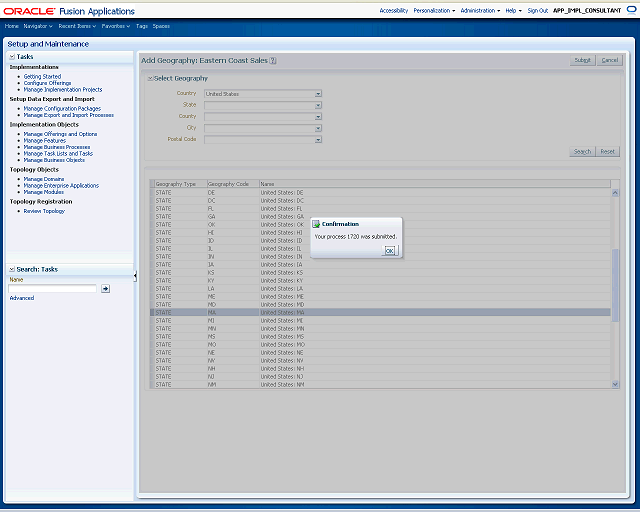Image resolution: width=640 pixels, height=512 pixels.
Task: Open the Tags menu item
Action: 142,26
